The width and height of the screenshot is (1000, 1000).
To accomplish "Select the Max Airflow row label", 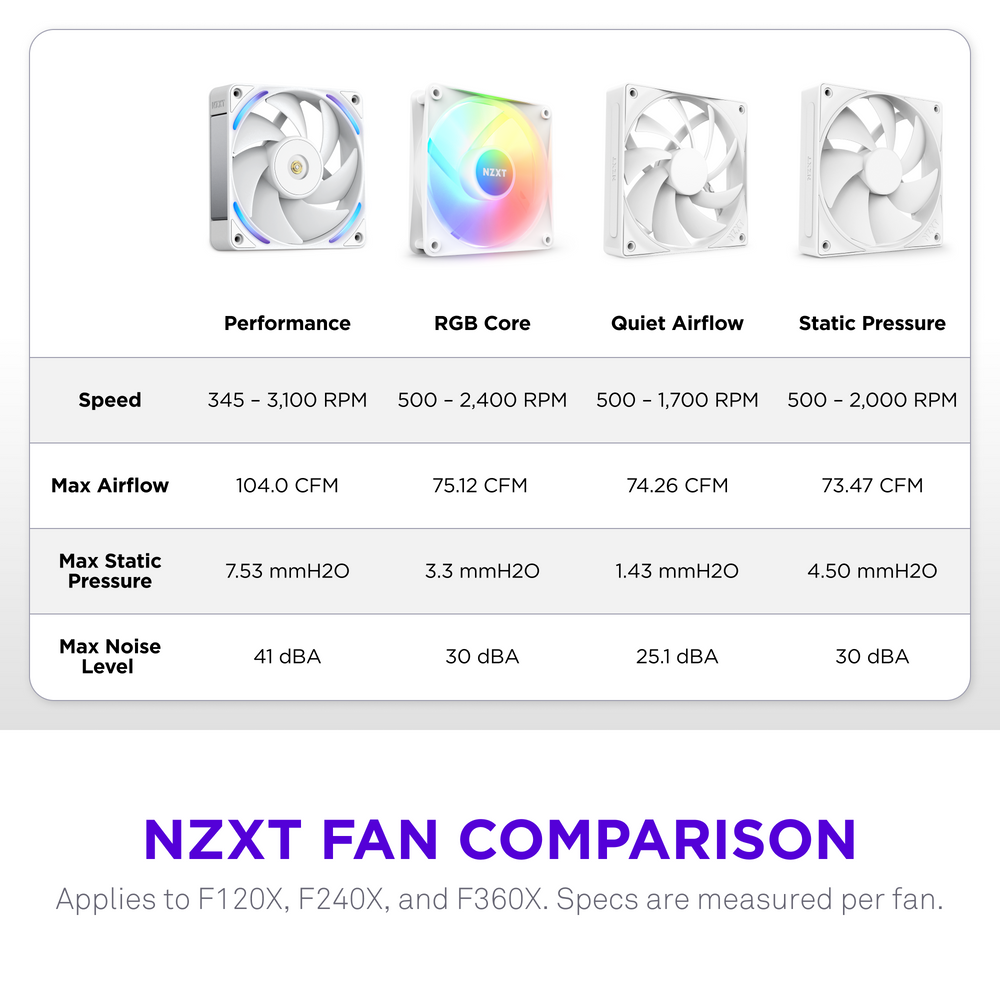I will click(x=110, y=485).
